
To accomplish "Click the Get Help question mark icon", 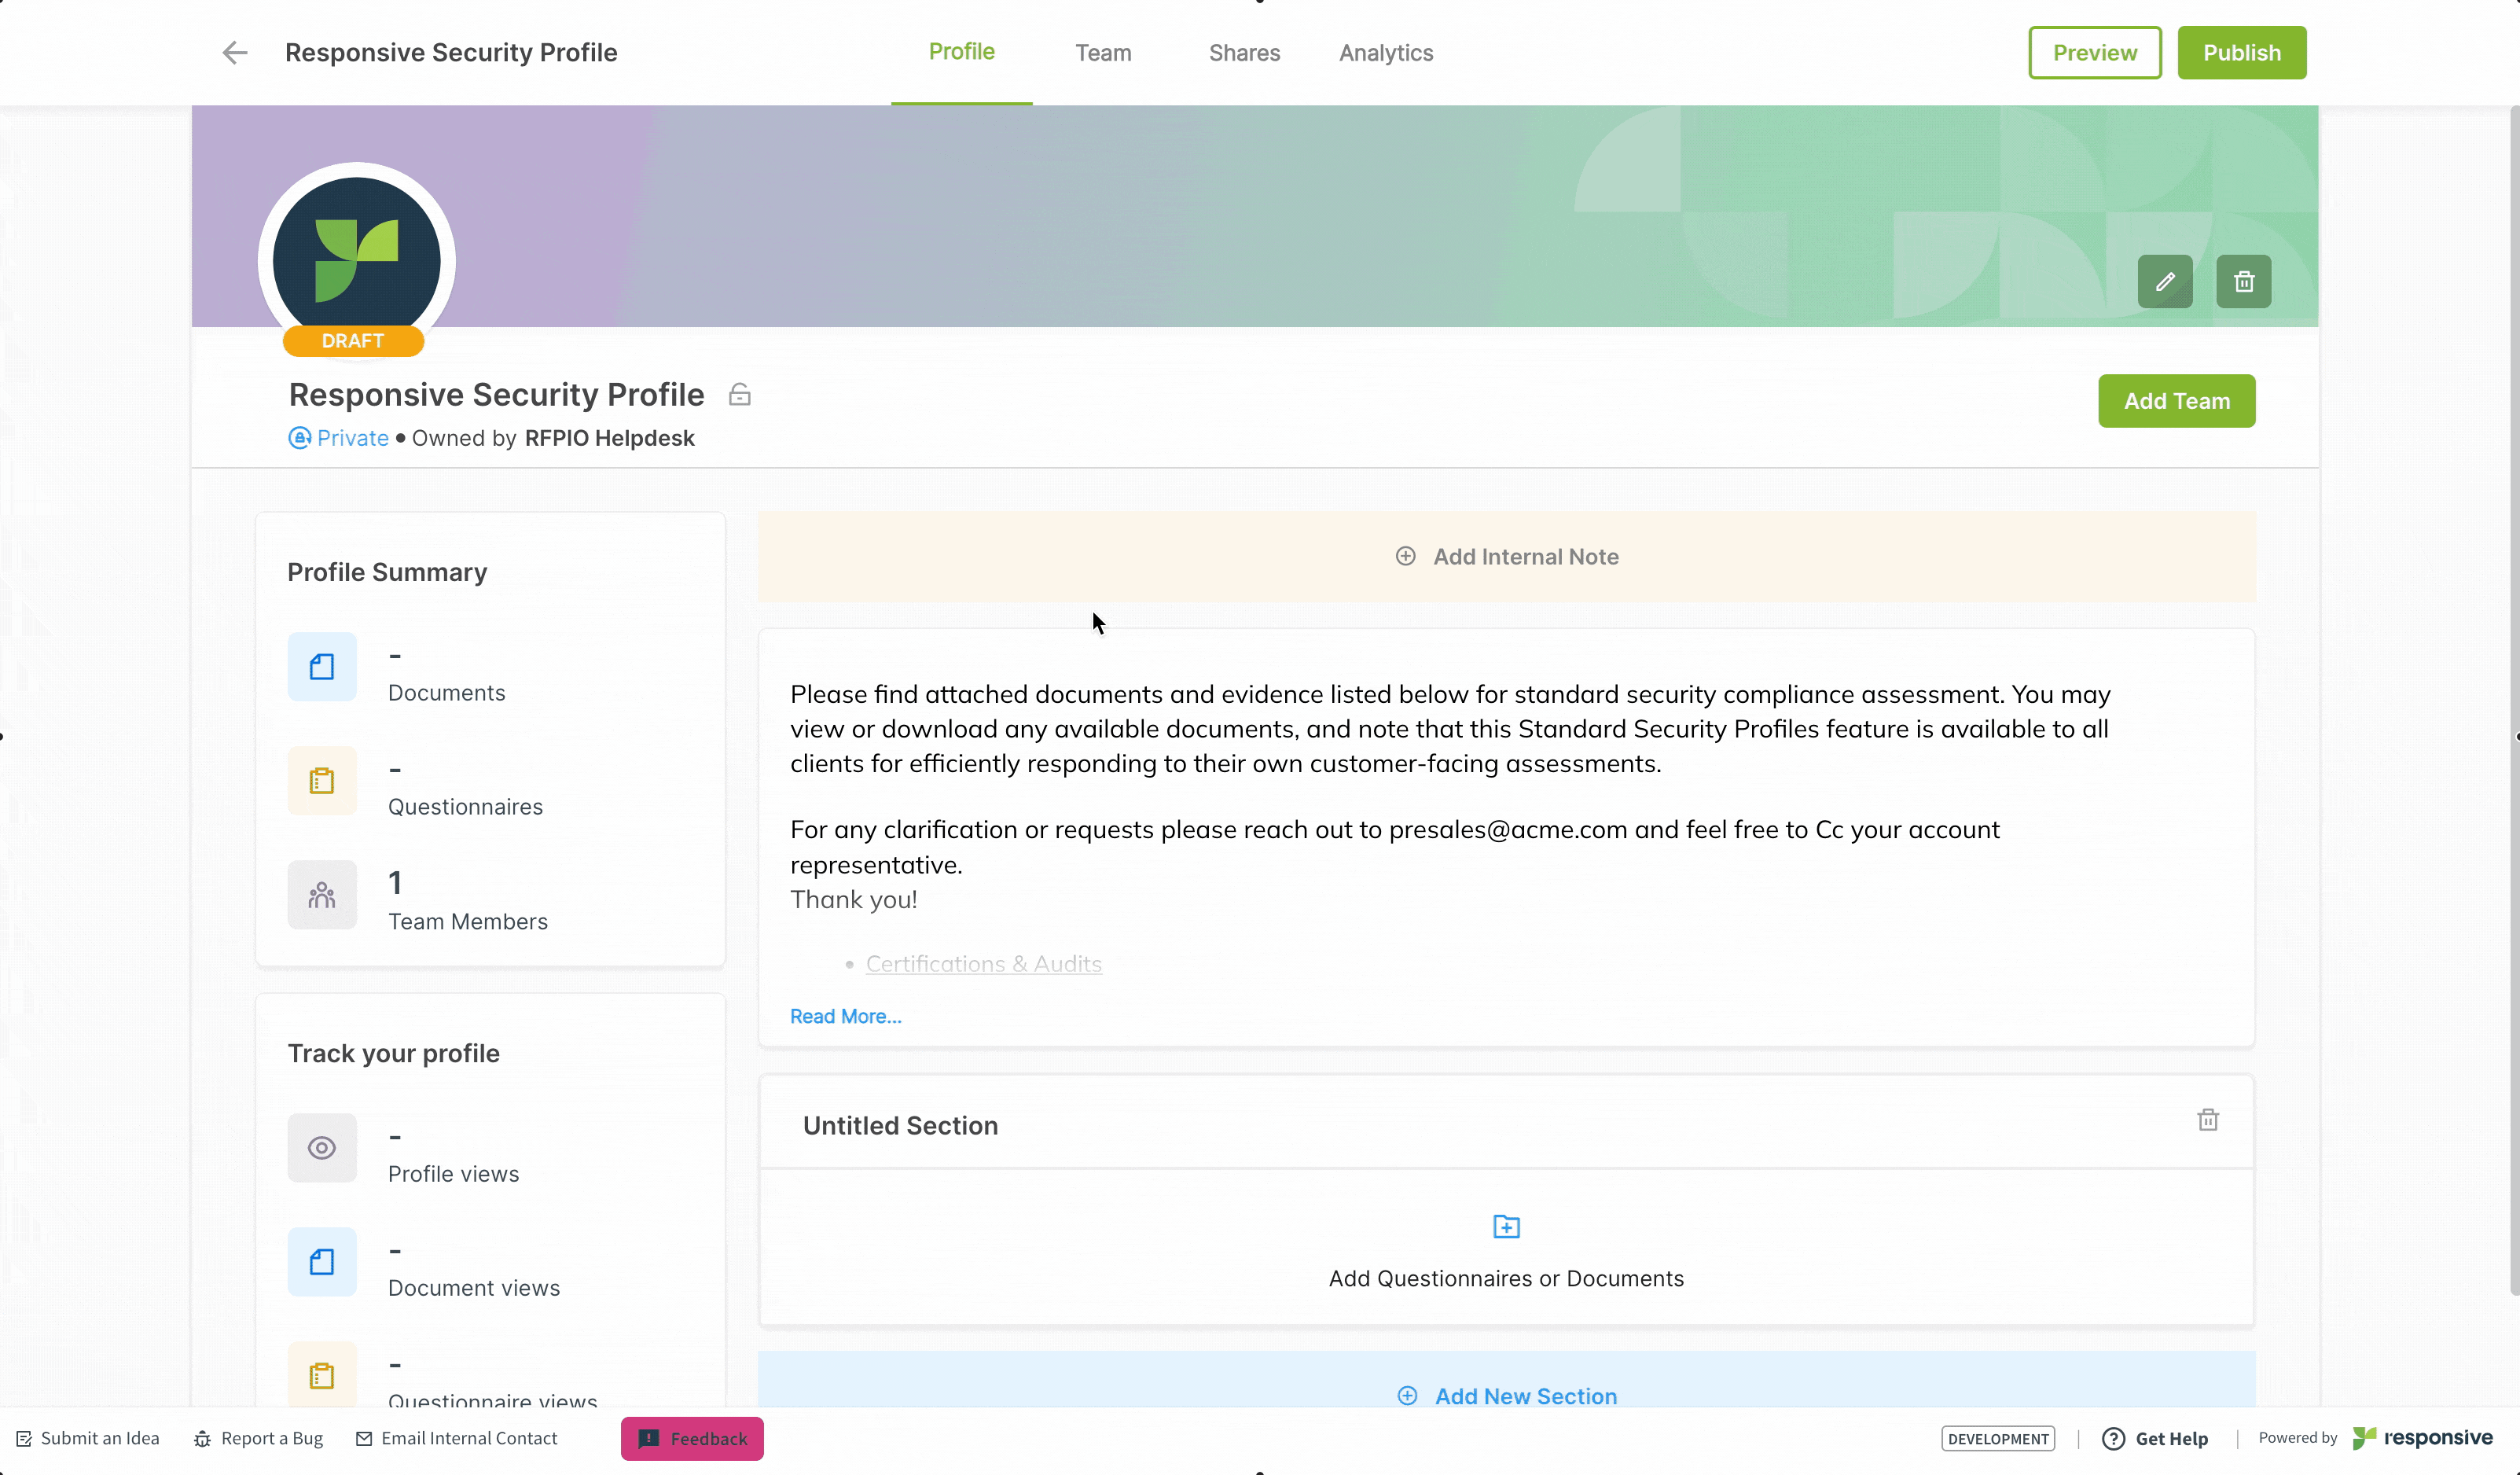I will pyautogui.click(x=2113, y=1439).
